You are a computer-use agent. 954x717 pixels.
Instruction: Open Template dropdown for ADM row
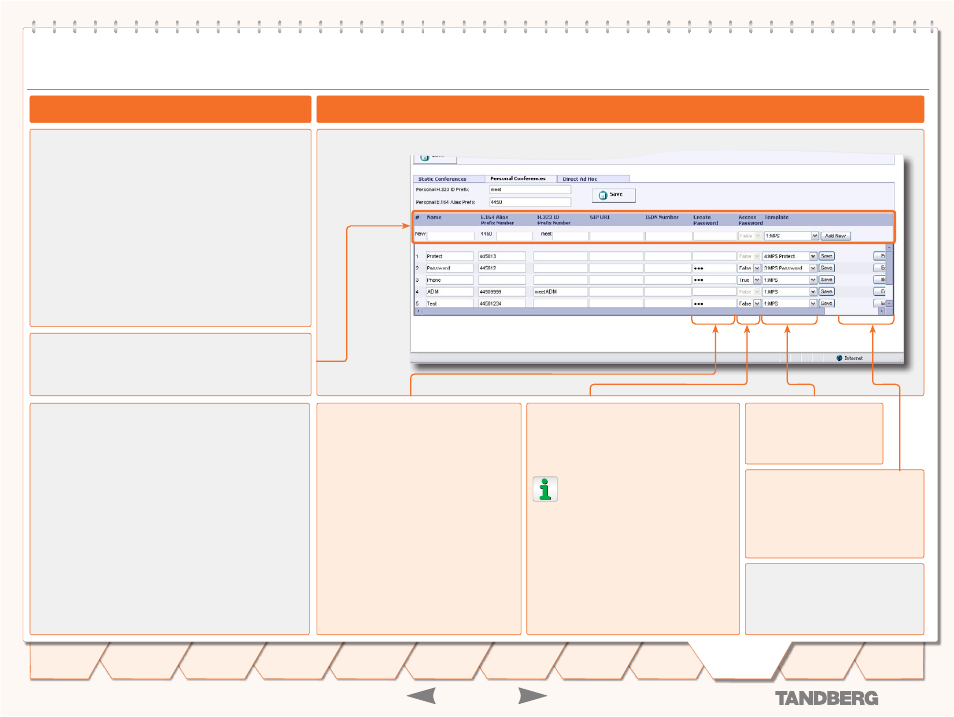pos(789,292)
